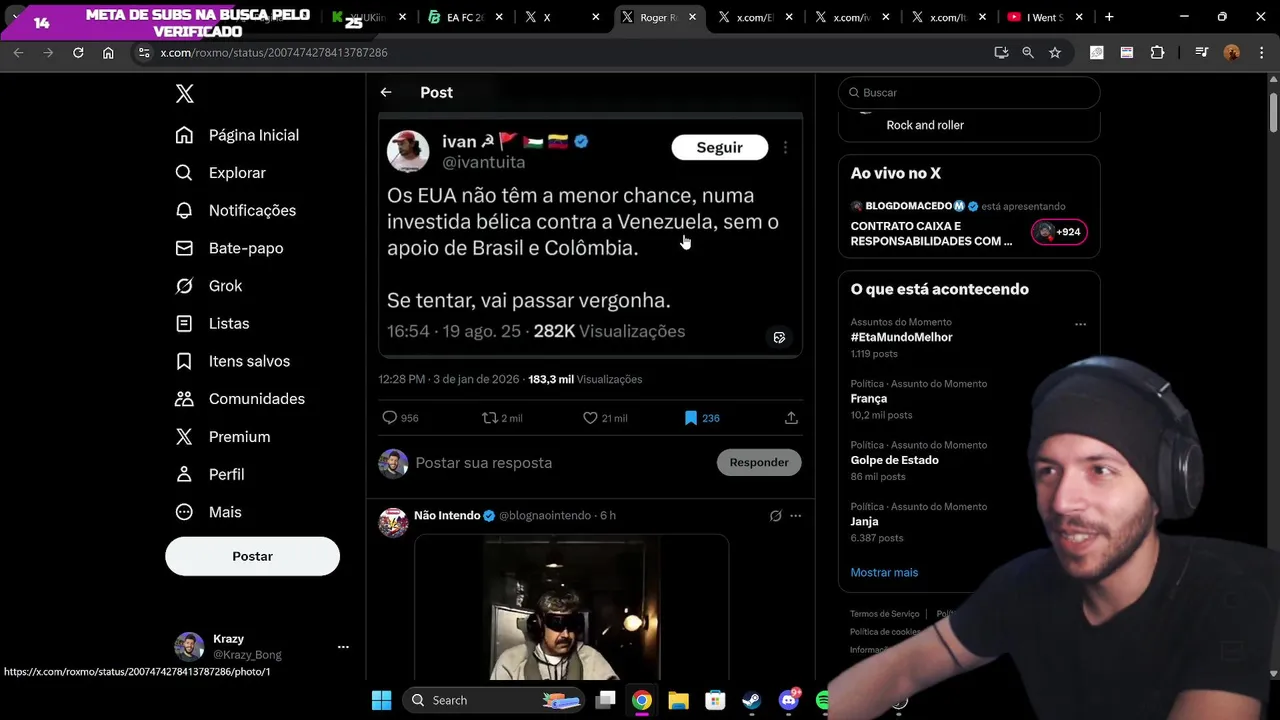Open the Chrome extensions puzzle menu
This screenshot has width=1280, height=720.
coord(1157,52)
